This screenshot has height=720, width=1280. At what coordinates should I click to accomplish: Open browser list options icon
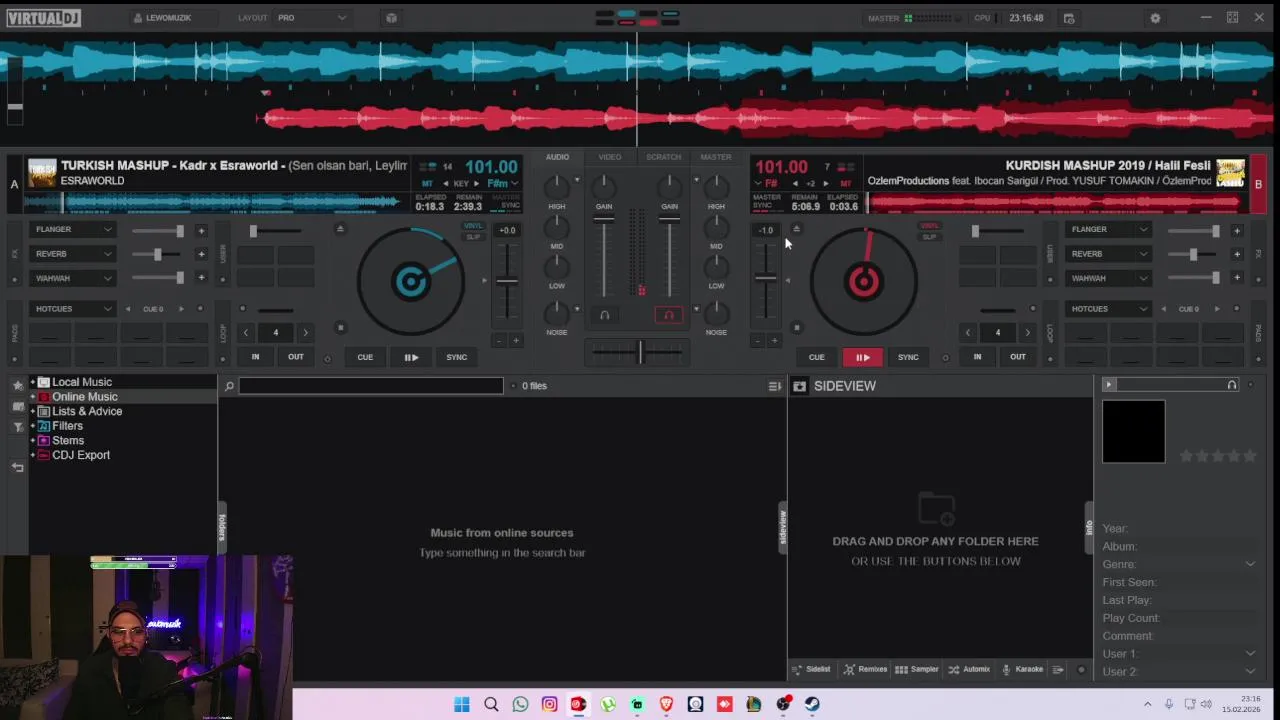click(774, 386)
